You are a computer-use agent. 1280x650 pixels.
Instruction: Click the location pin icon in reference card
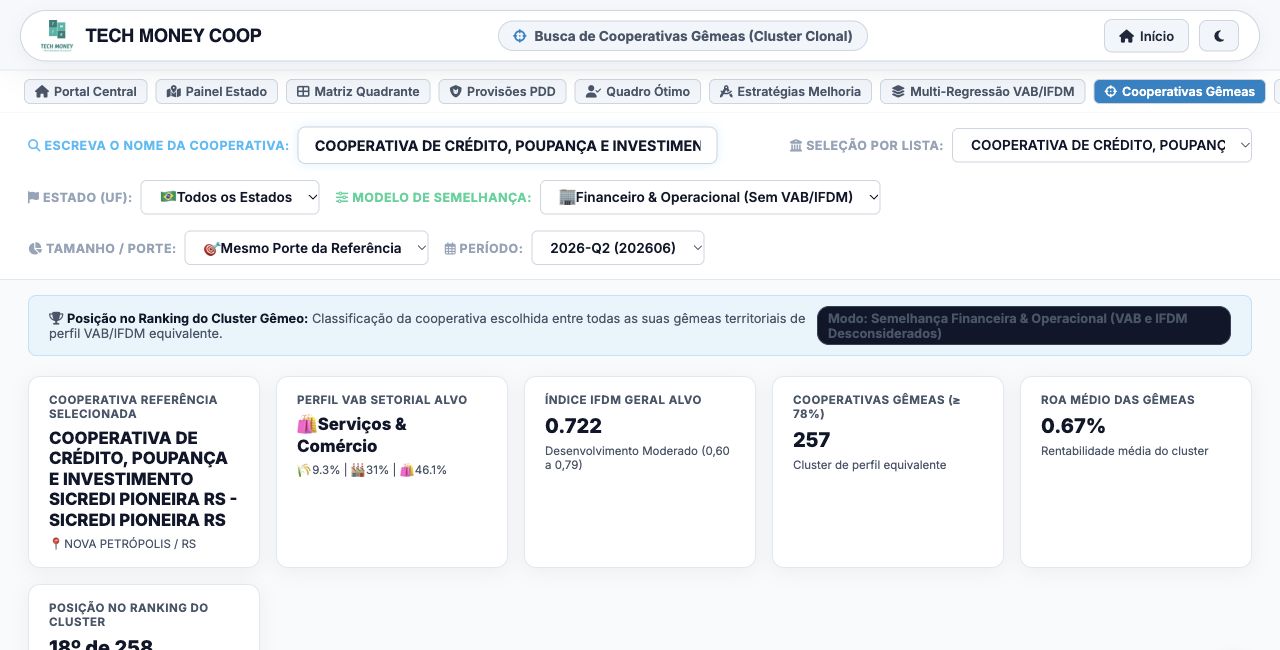click(x=56, y=544)
